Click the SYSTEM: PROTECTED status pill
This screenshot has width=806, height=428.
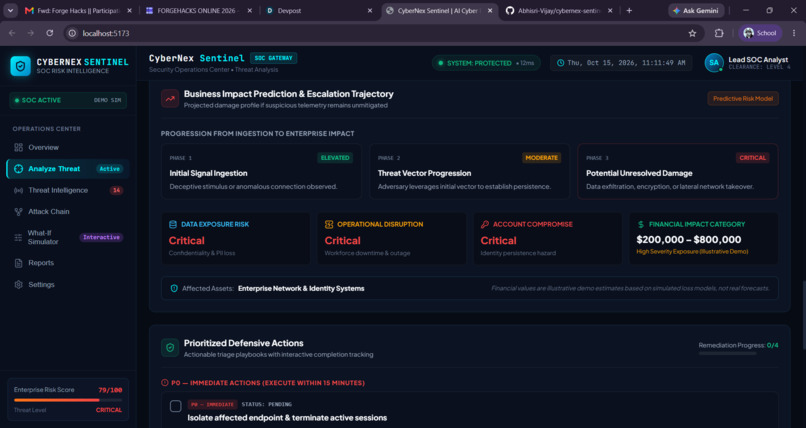point(486,63)
